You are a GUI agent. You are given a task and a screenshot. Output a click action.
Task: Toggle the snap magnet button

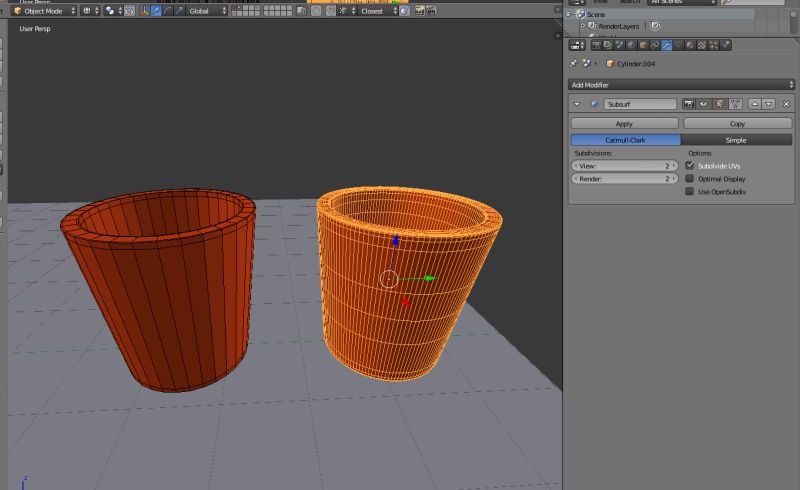[x=331, y=11]
